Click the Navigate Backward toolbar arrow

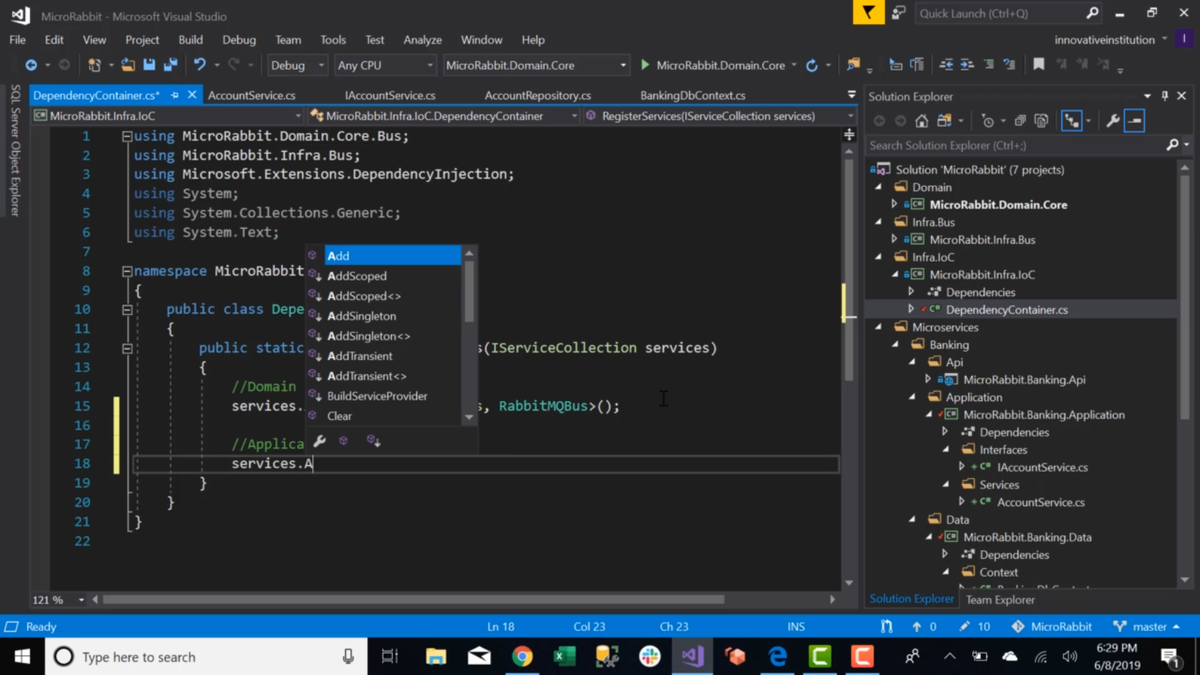tap(31, 65)
